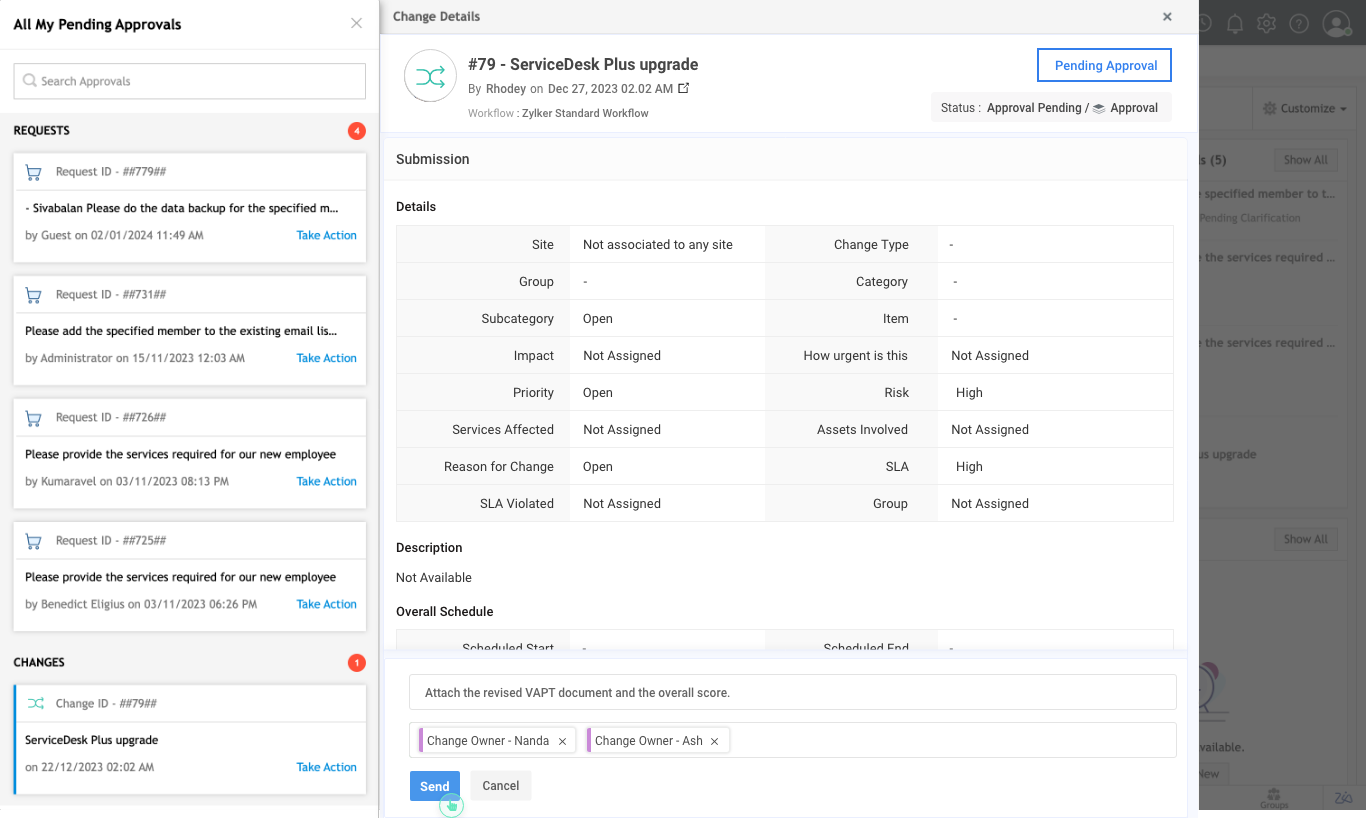Image resolution: width=1366 pixels, height=818 pixels.
Task: Remove Change Owner - Ash tag
Action: coord(714,741)
